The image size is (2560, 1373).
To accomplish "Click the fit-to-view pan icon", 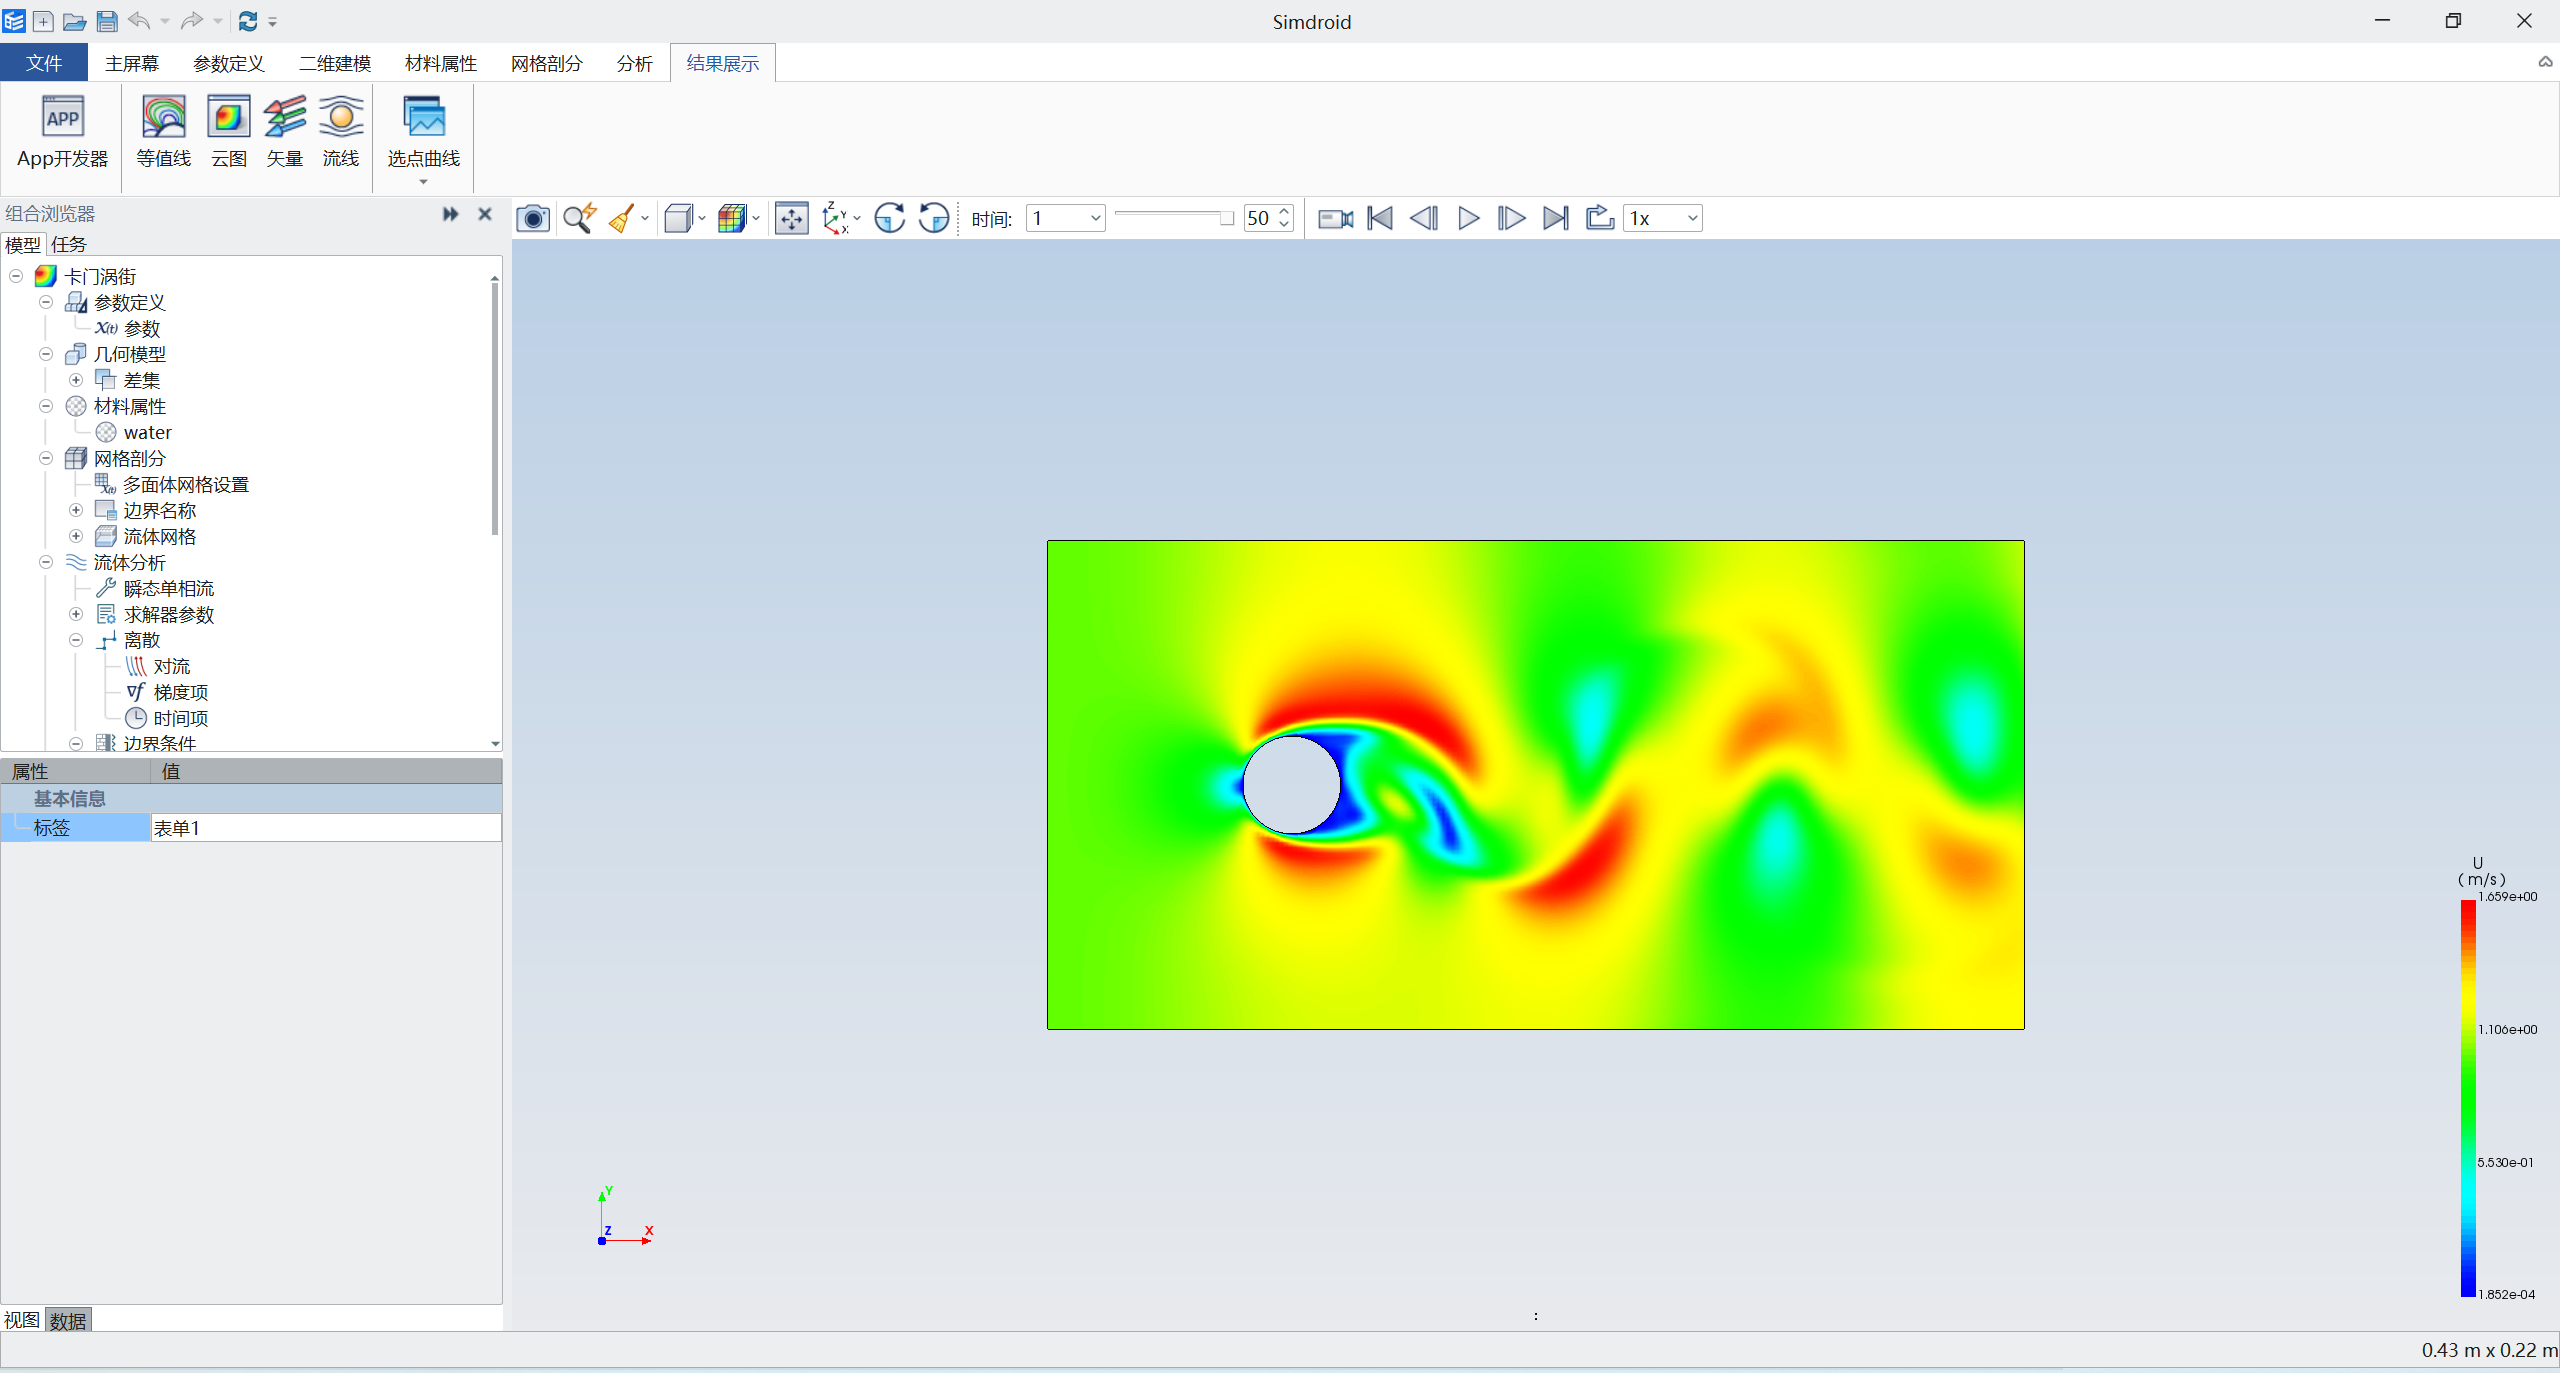I will point(791,218).
